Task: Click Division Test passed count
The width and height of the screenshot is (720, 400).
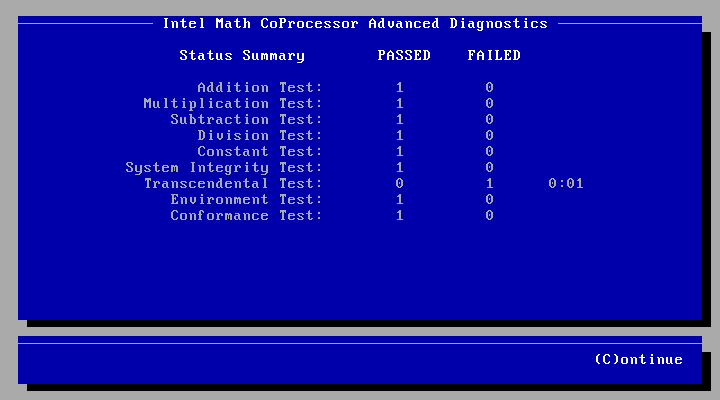Action: 399,135
